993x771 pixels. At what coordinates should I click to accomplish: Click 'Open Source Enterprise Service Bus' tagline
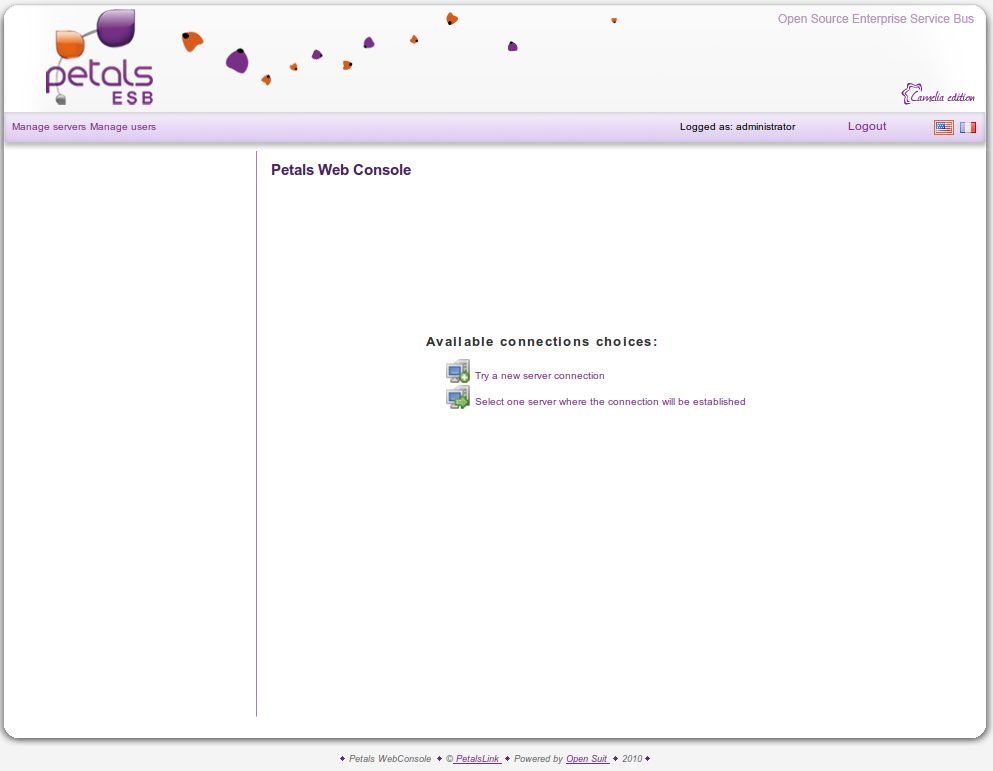pos(875,19)
